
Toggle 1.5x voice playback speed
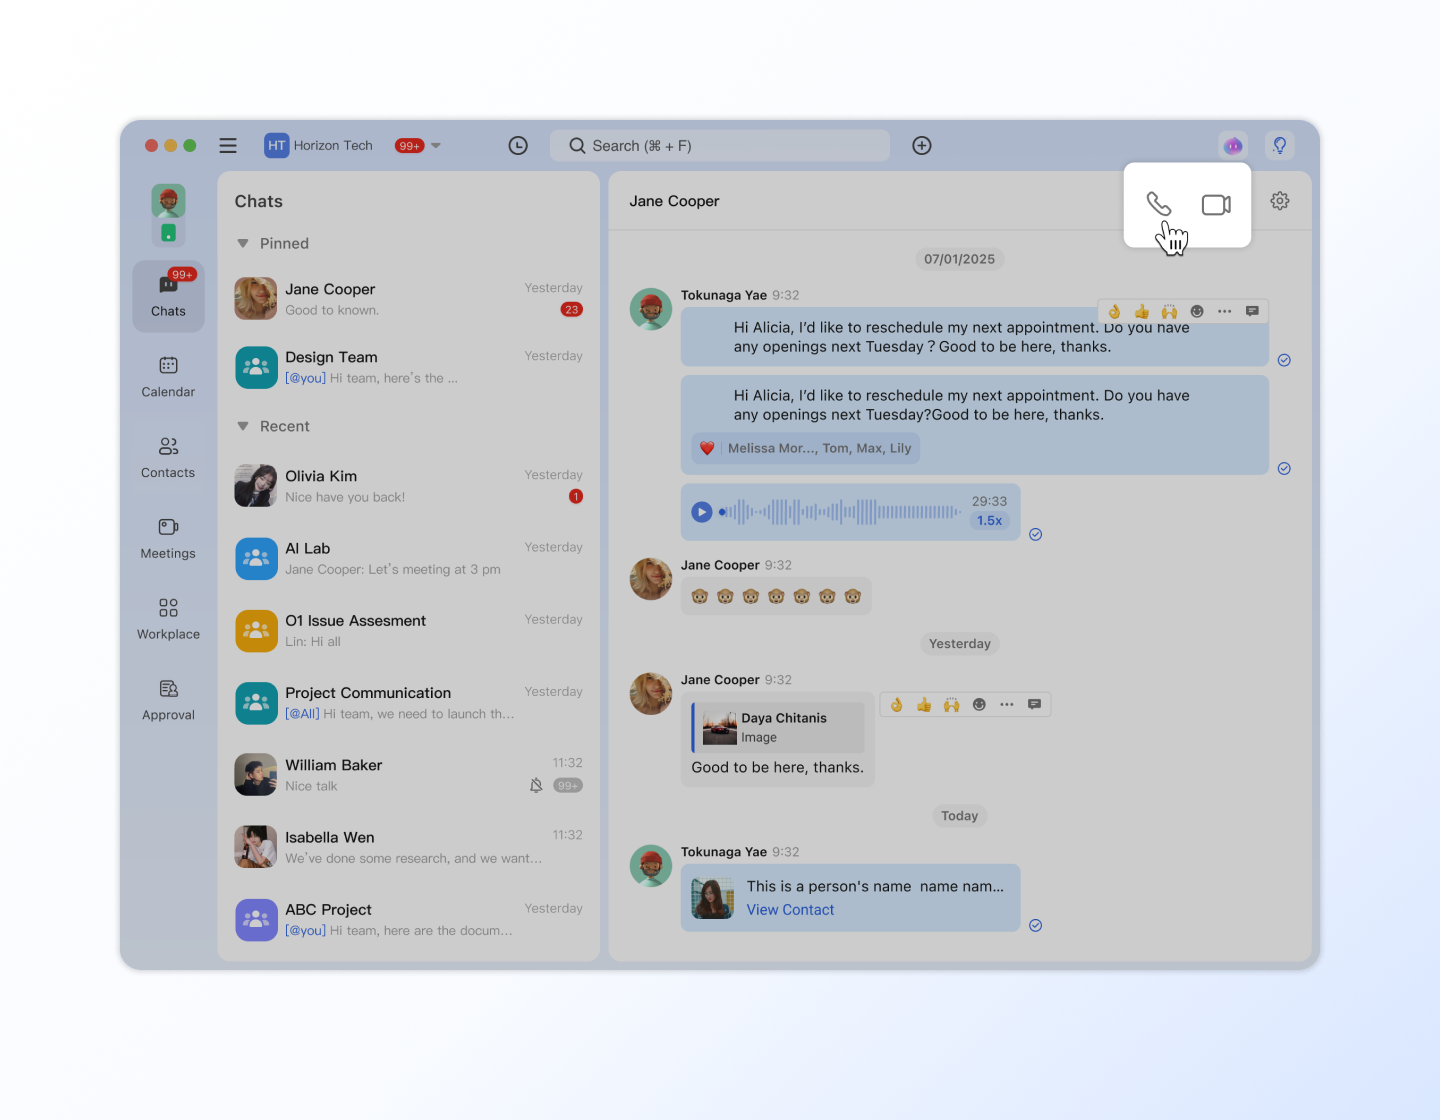pos(989,521)
